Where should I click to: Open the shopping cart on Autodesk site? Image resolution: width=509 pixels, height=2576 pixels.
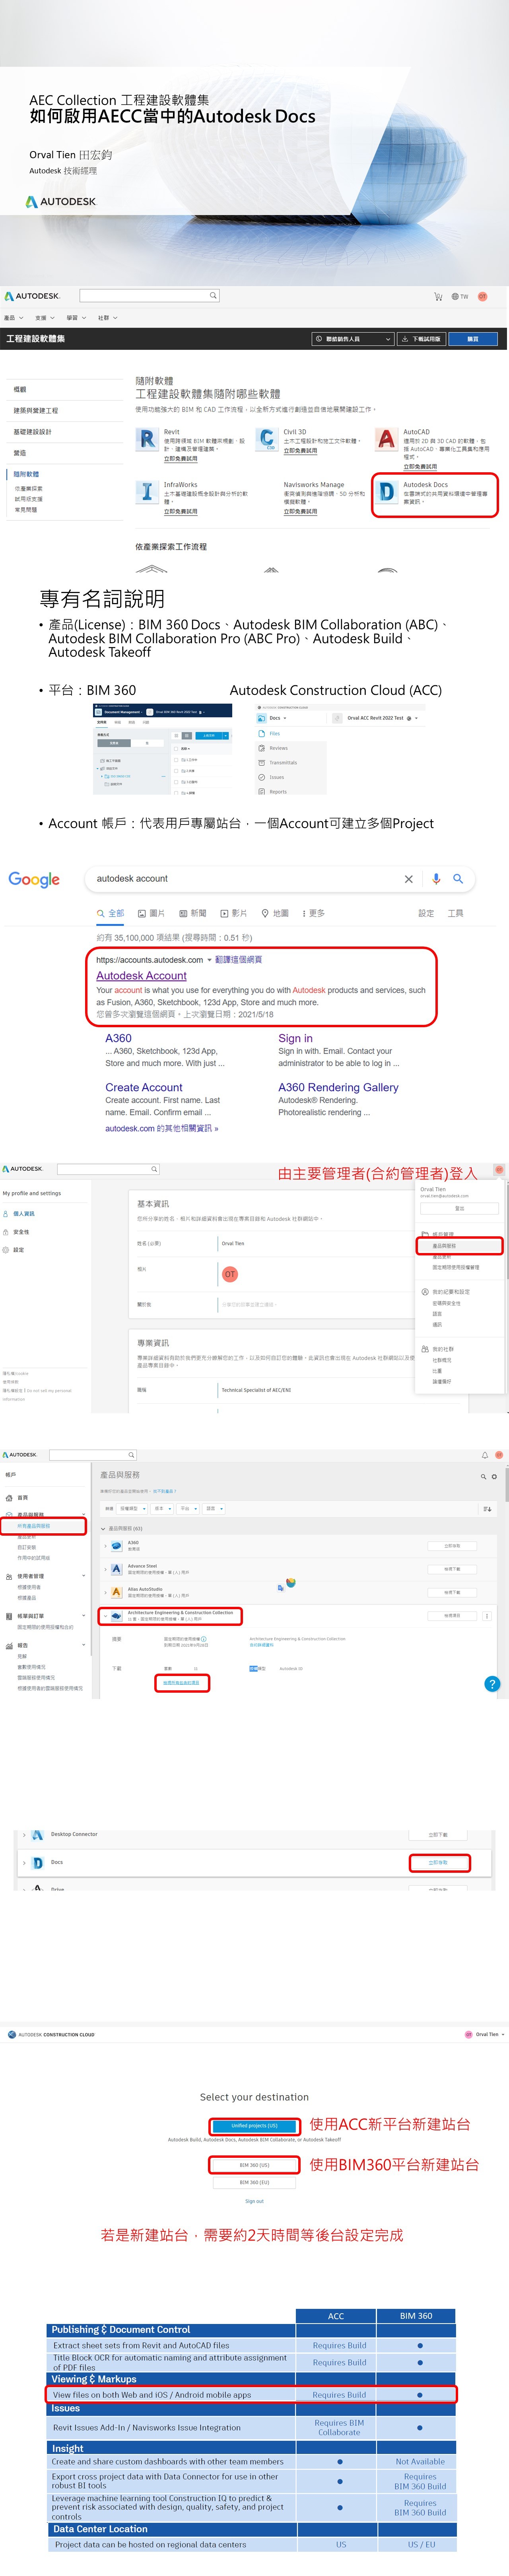tap(438, 296)
